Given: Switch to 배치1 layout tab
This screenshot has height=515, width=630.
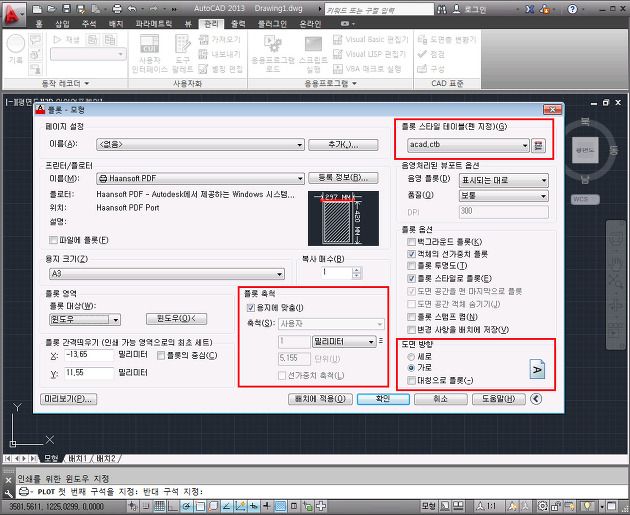Looking at the screenshot, I should click(x=78, y=458).
